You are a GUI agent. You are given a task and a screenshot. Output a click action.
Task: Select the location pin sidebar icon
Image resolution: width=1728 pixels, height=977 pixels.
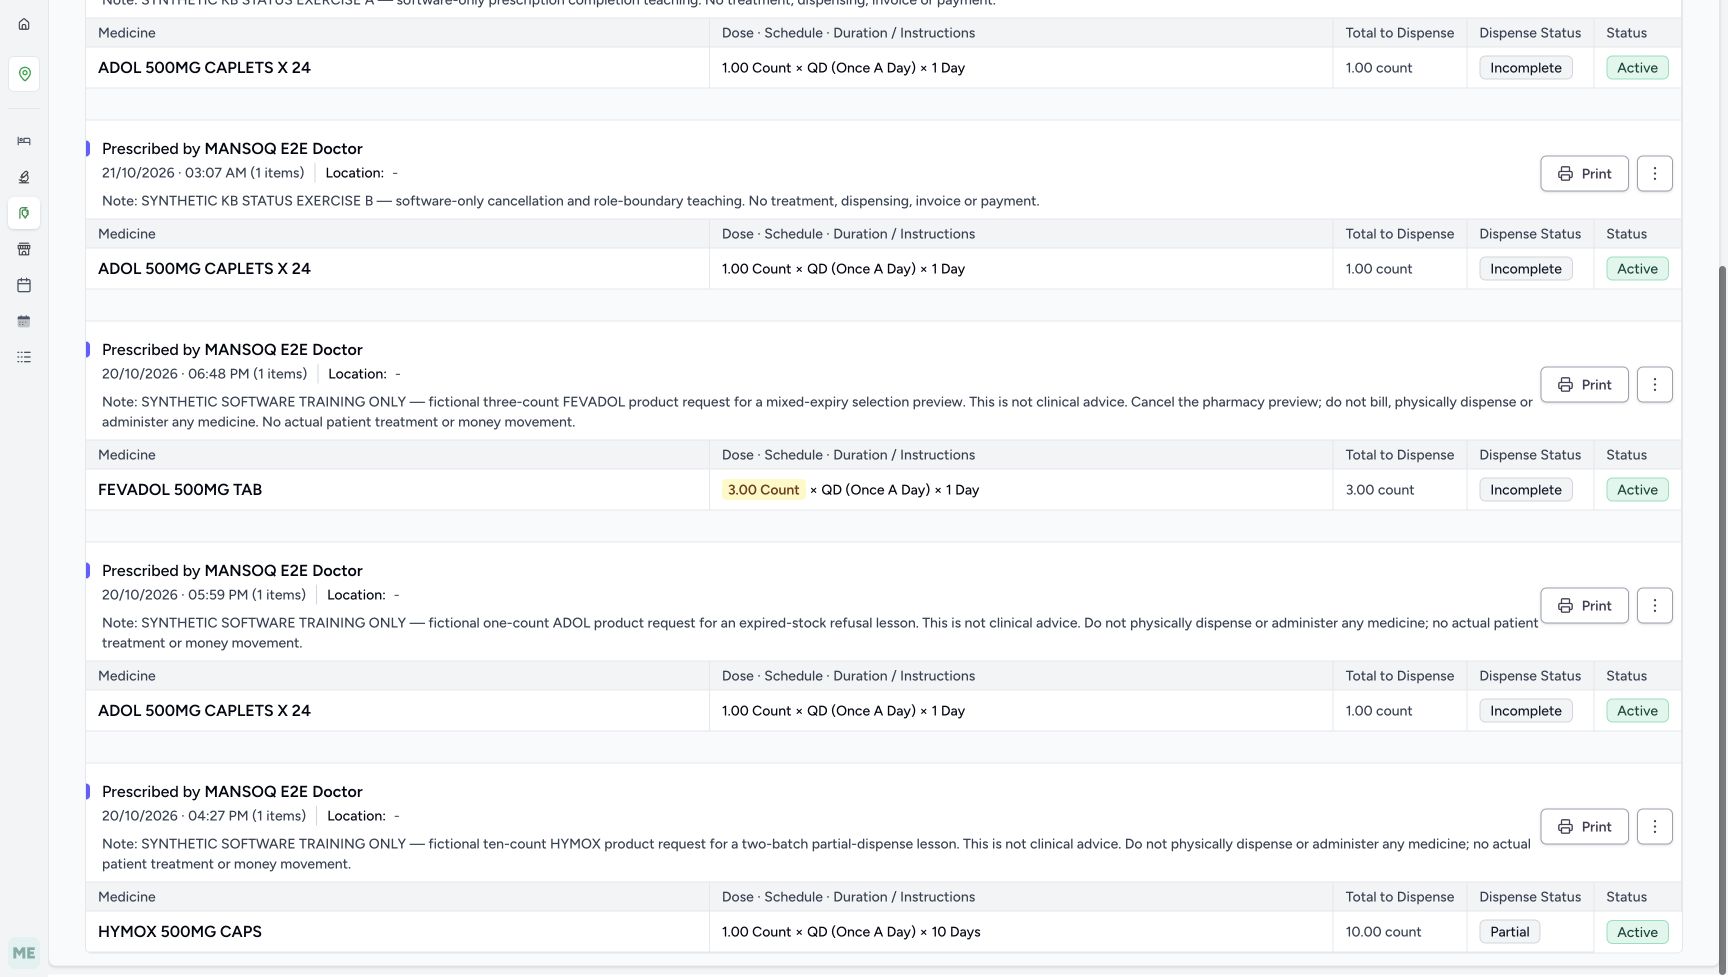tap(24, 74)
